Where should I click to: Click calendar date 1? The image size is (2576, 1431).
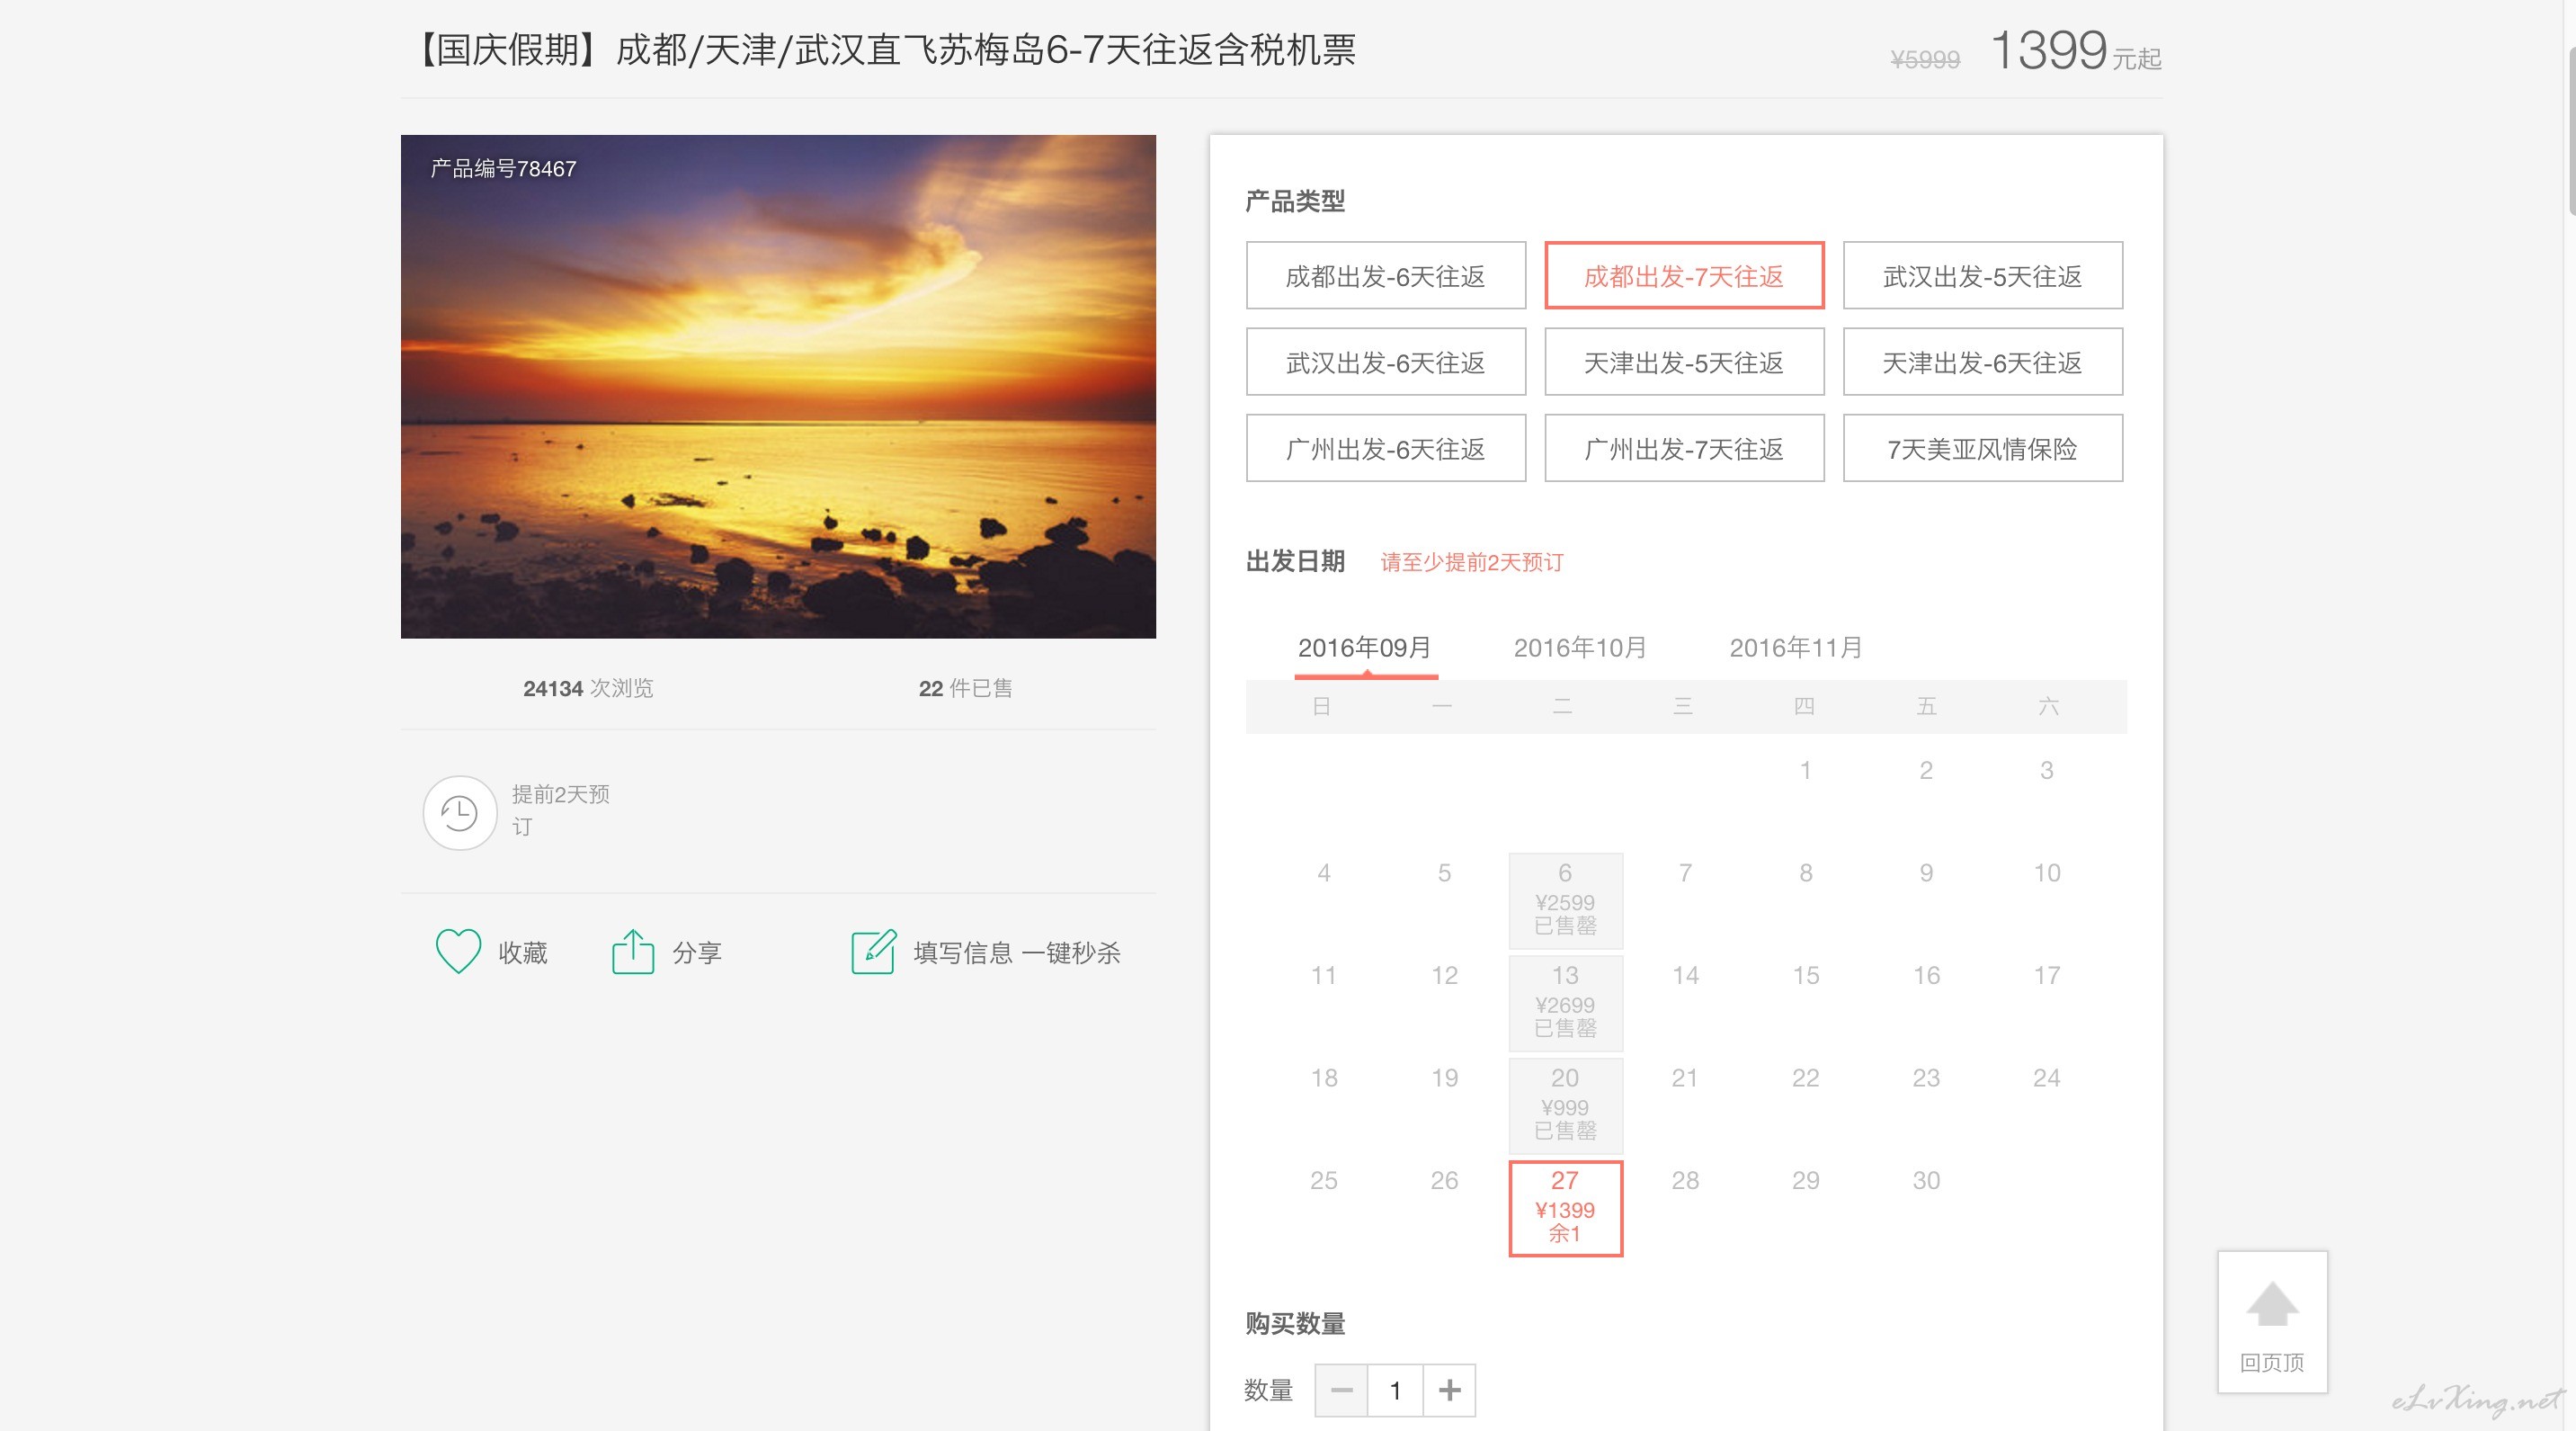(x=1805, y=770)
